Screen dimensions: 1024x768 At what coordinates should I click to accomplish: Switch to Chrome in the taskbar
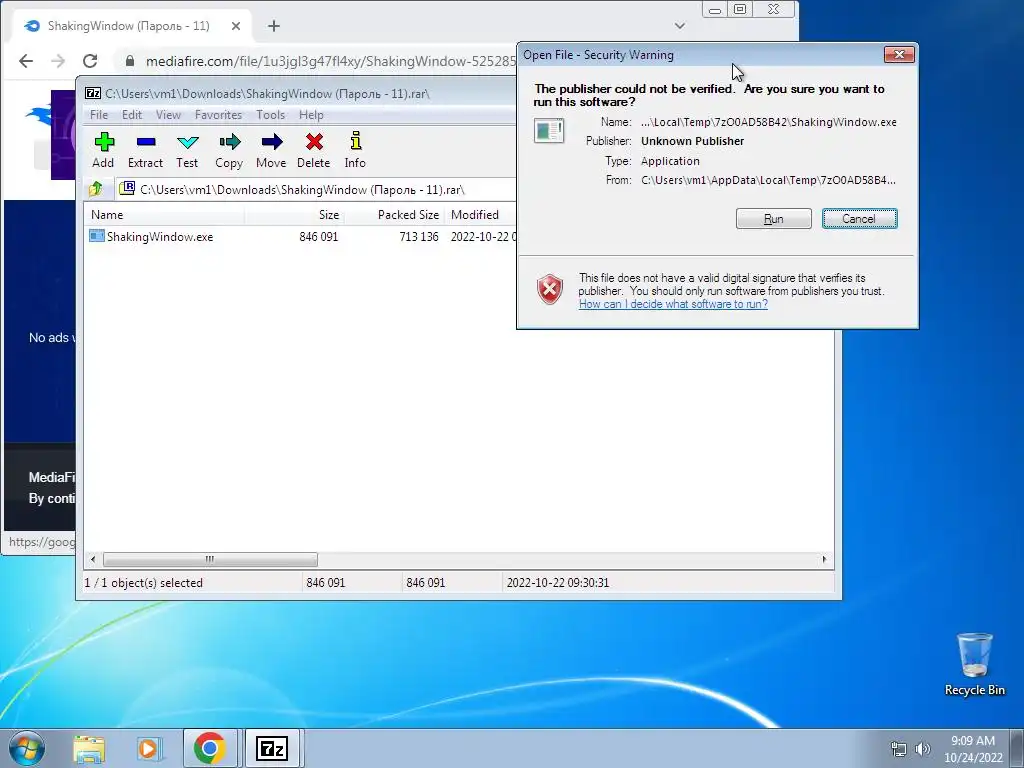pos(210,748)
